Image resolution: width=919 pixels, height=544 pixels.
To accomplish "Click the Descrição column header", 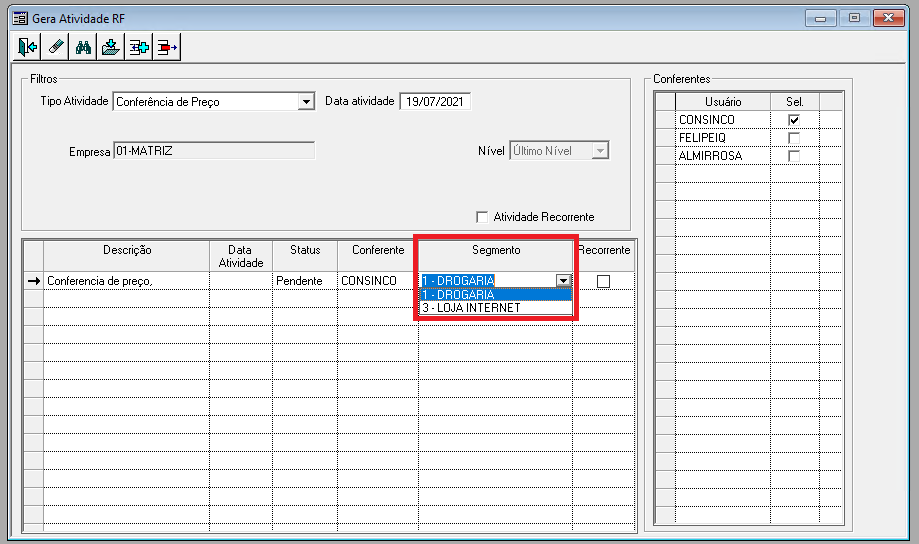I will click(127, 256).
